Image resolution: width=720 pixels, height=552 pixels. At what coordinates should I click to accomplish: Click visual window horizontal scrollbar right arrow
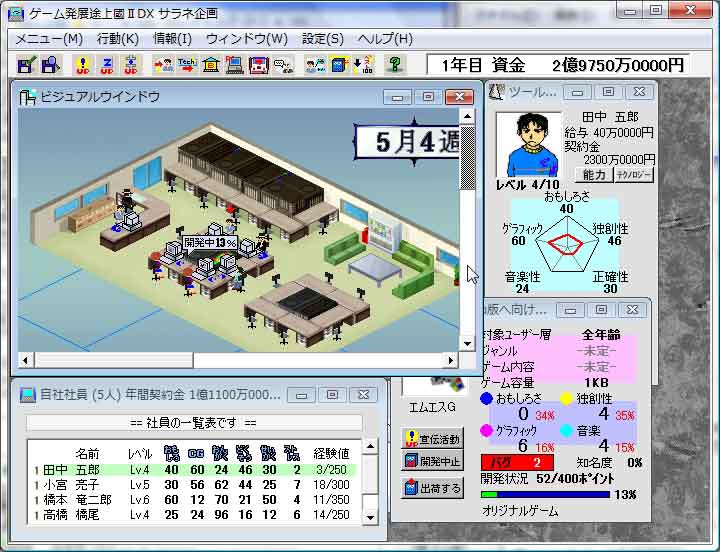click(x=450, y=360)
